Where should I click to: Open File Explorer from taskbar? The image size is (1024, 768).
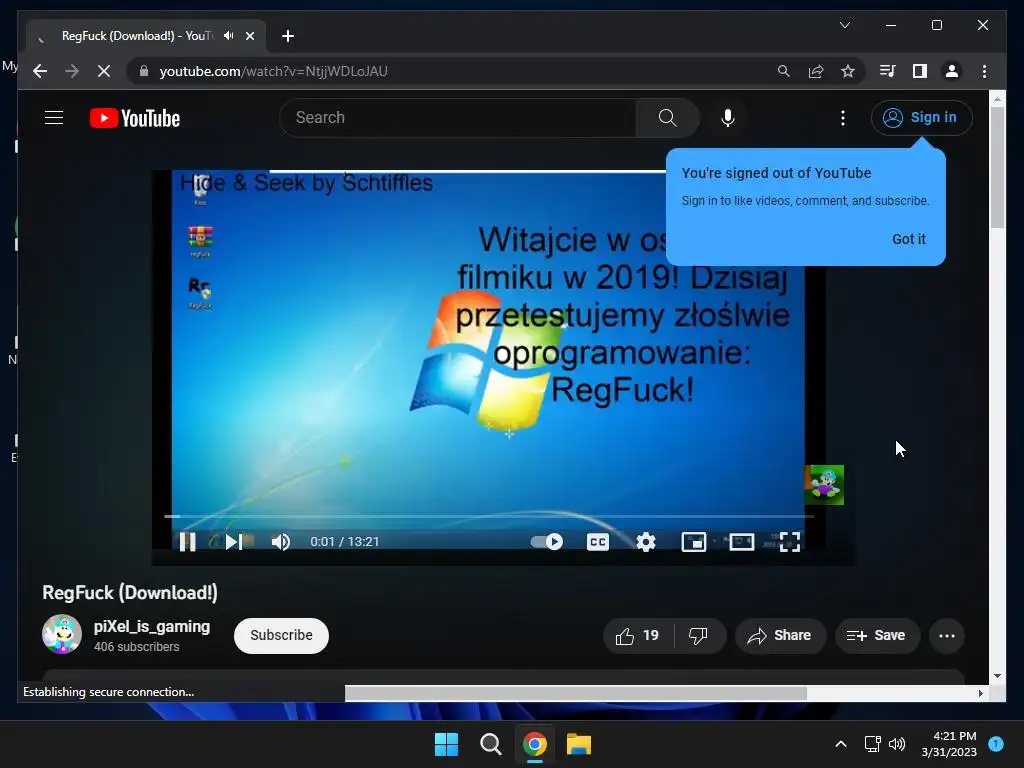(x=579, y=744)
